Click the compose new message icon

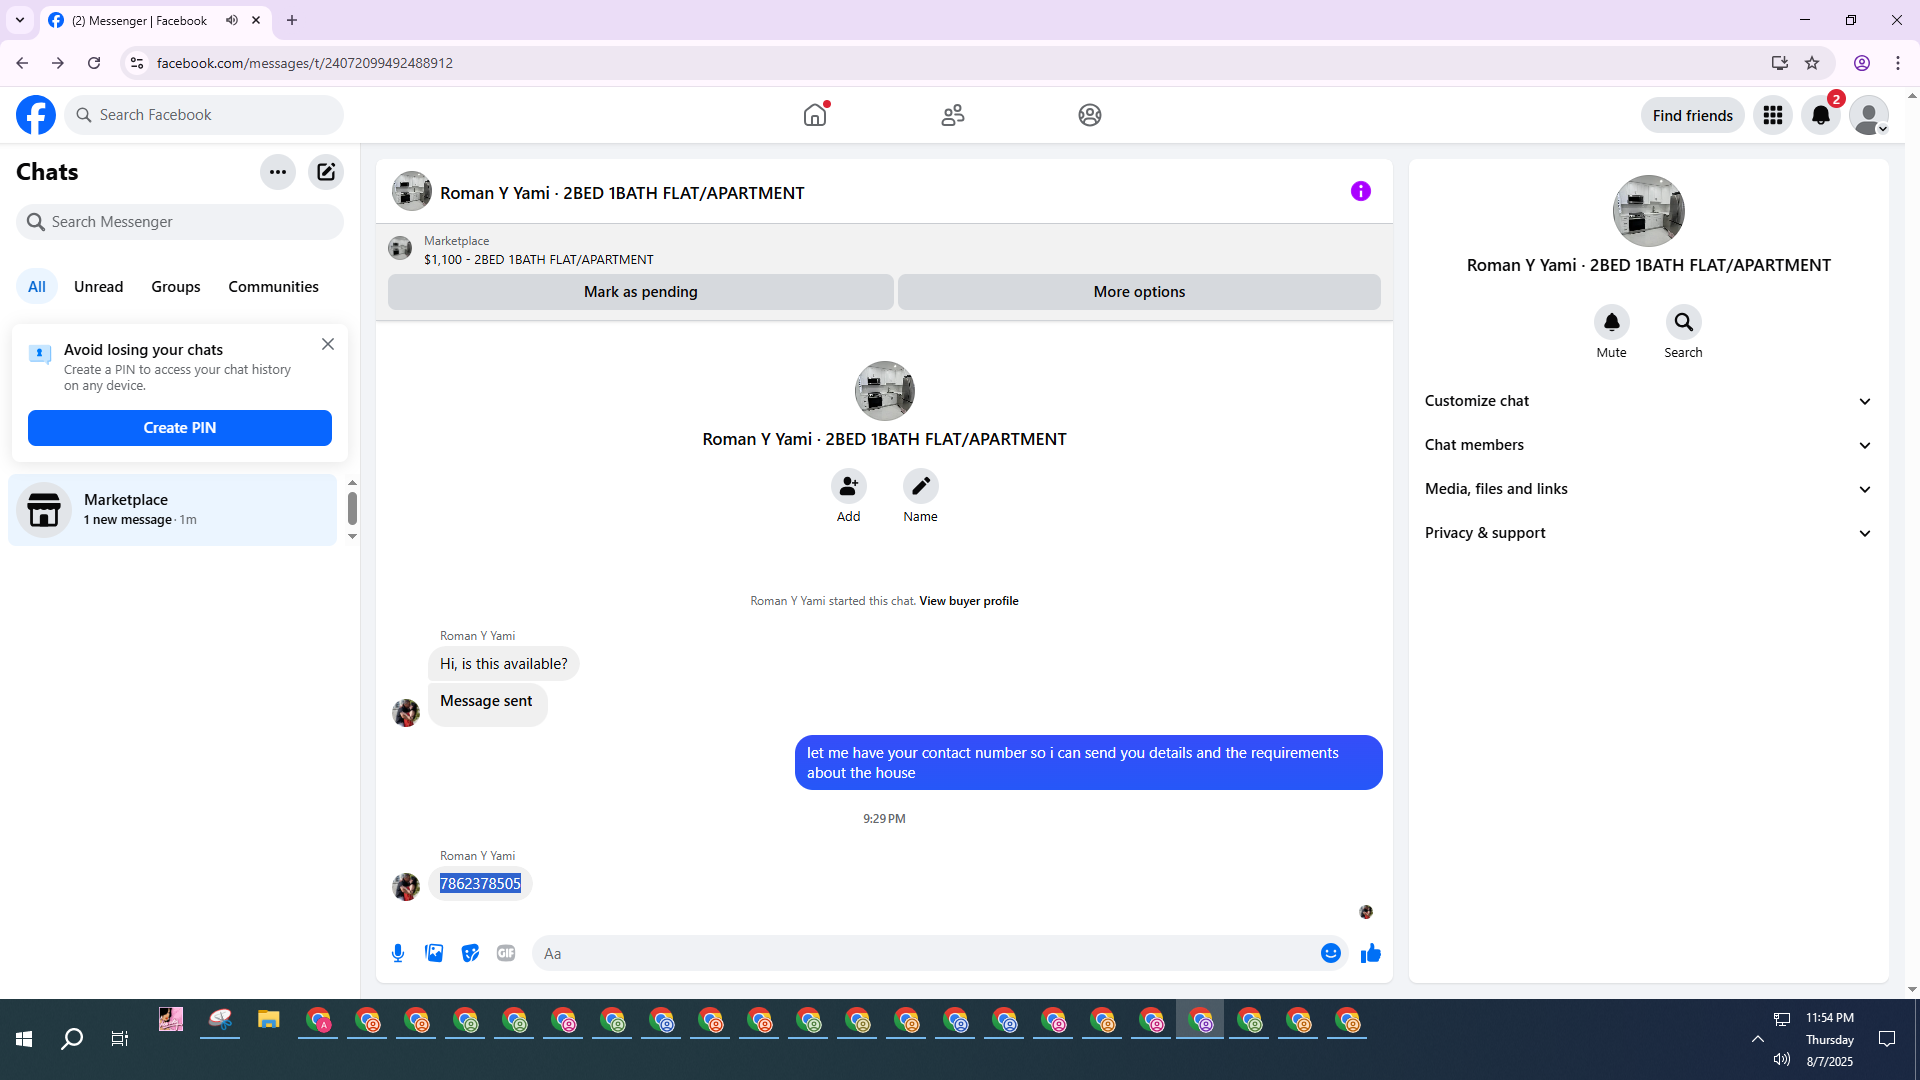pyautogui.click(x=326, y=172)
